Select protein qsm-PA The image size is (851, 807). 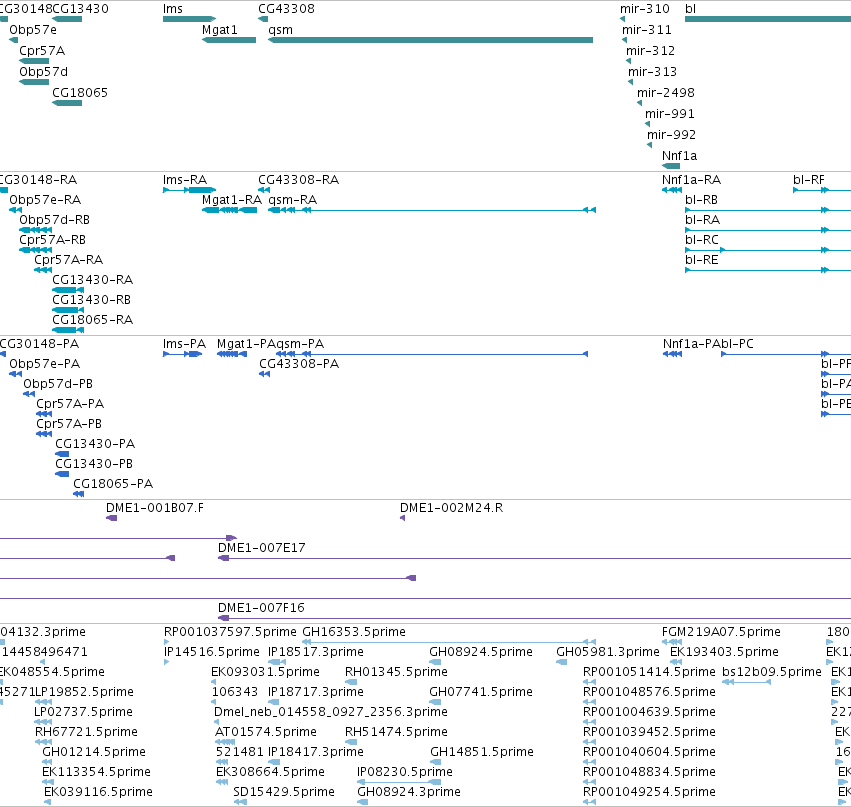click(x=300, y=344)
